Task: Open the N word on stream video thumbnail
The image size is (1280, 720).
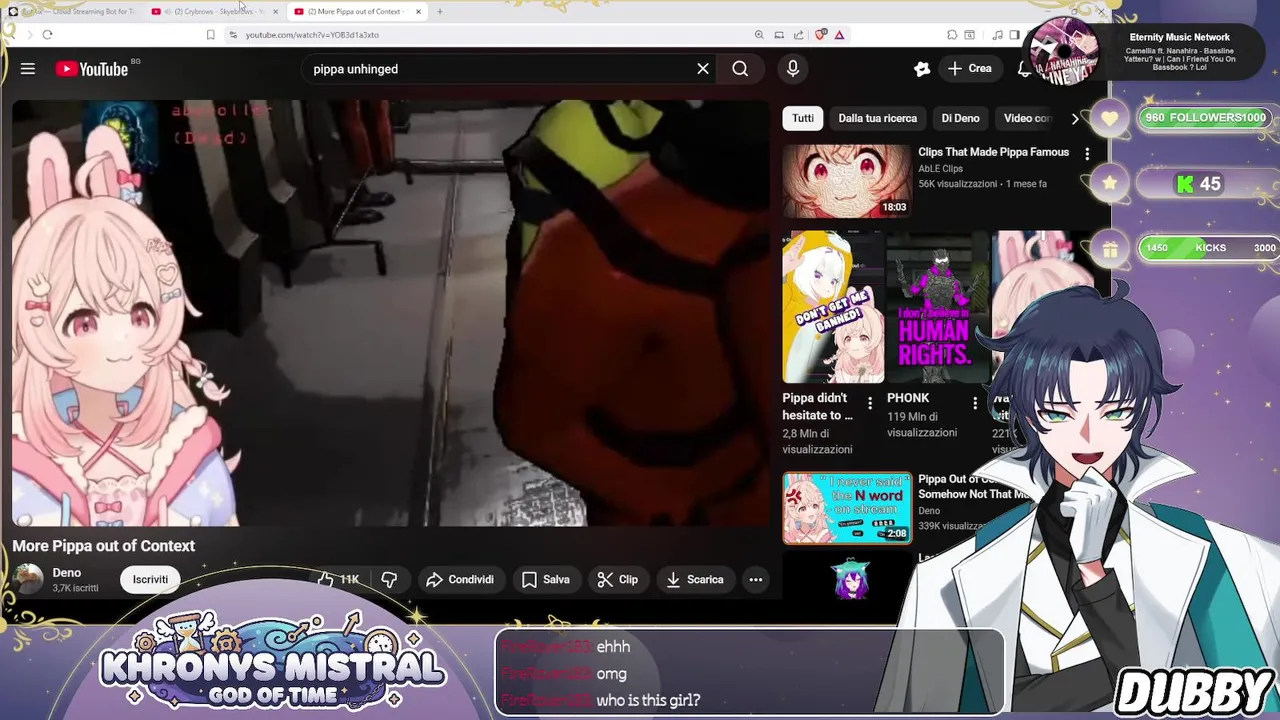Action: pos(847,508)
